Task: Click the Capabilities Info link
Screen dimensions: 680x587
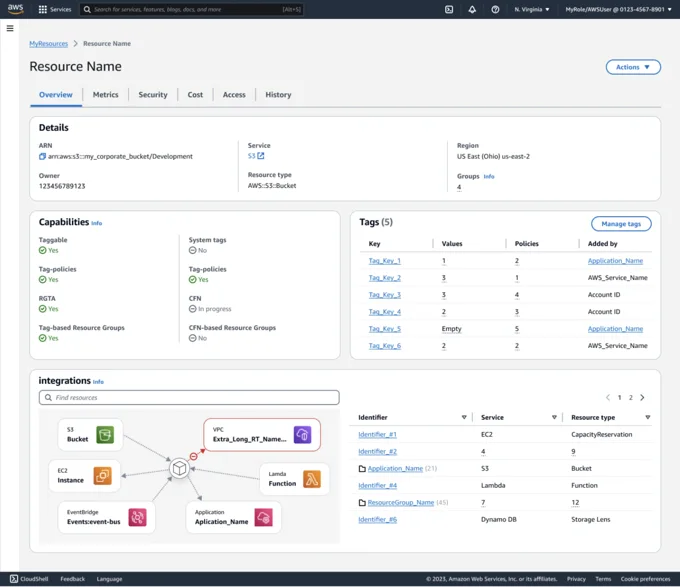Action: [96, 223]
